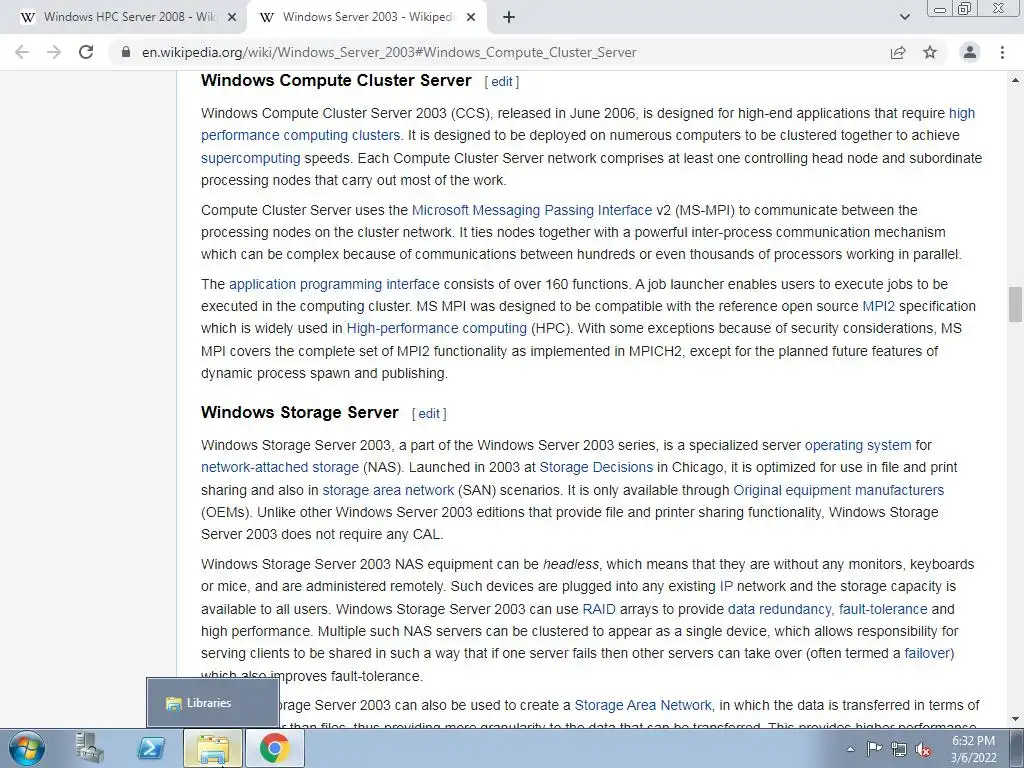Select the Windows Server 2003 tab
Viewport: 1024px width, 768px height.
(367, 18)
